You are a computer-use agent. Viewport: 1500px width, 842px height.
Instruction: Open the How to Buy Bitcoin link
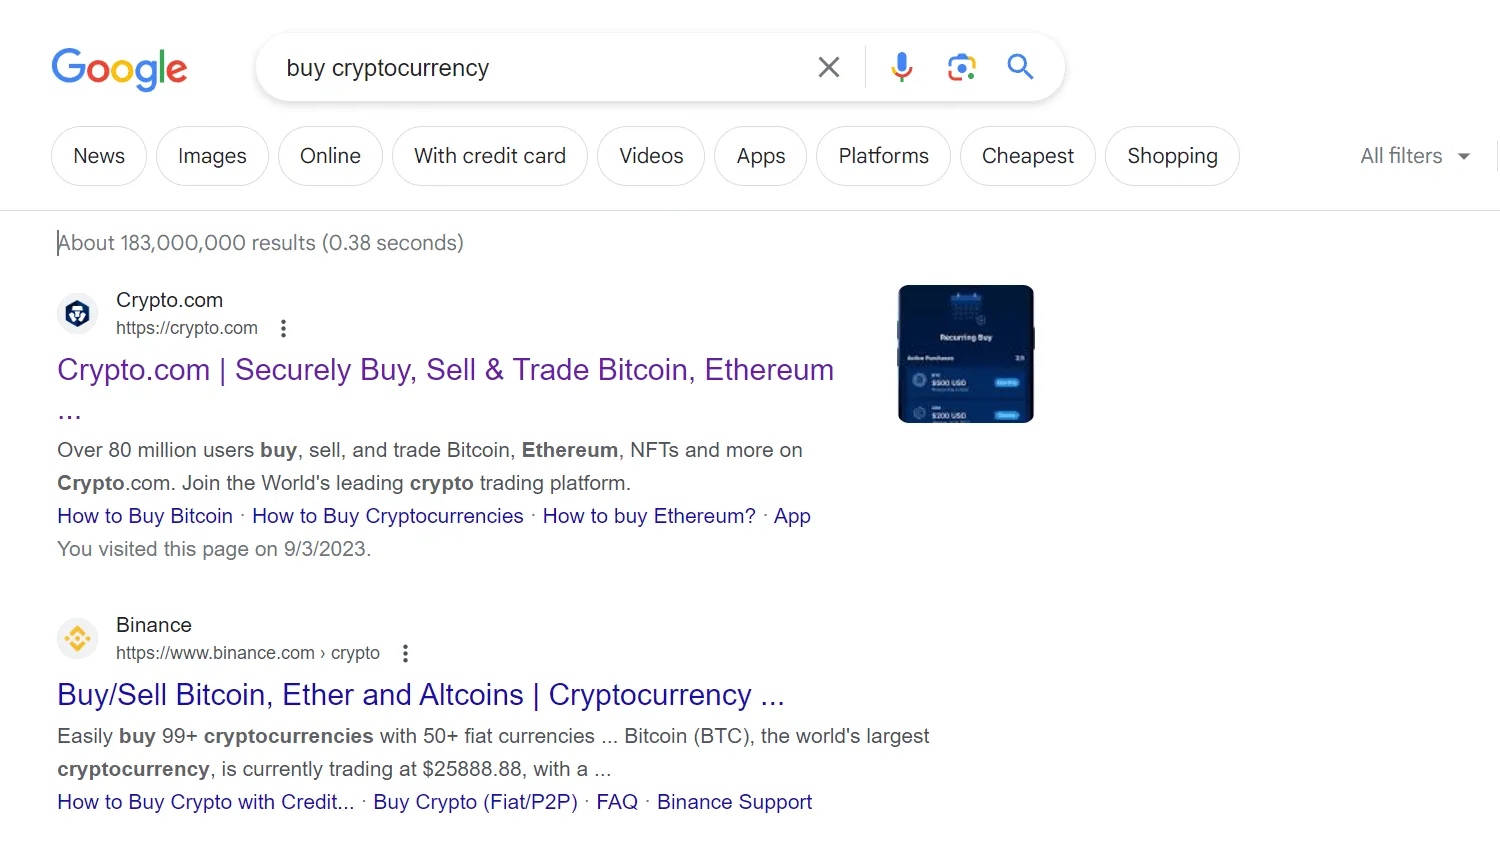(x=144, y=516)
